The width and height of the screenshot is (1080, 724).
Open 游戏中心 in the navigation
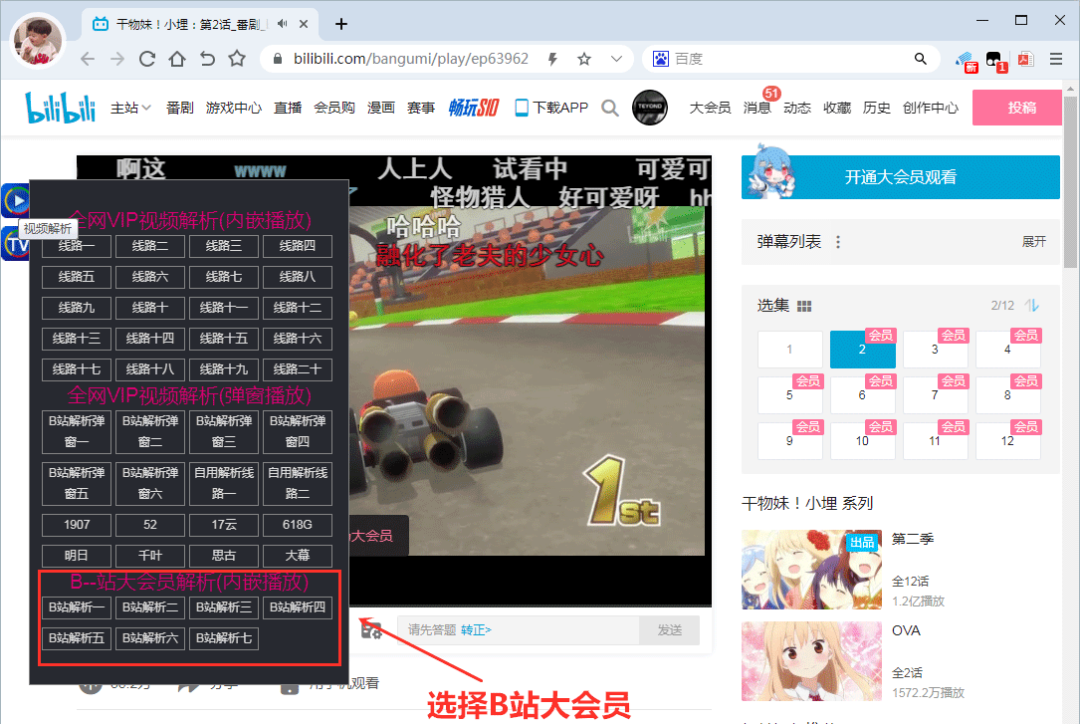point(233,108)
